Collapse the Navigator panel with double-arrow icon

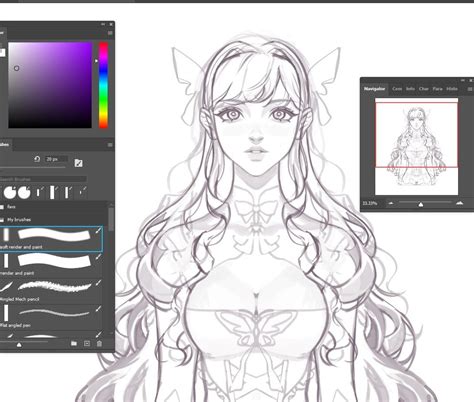(x=463, y=80)
